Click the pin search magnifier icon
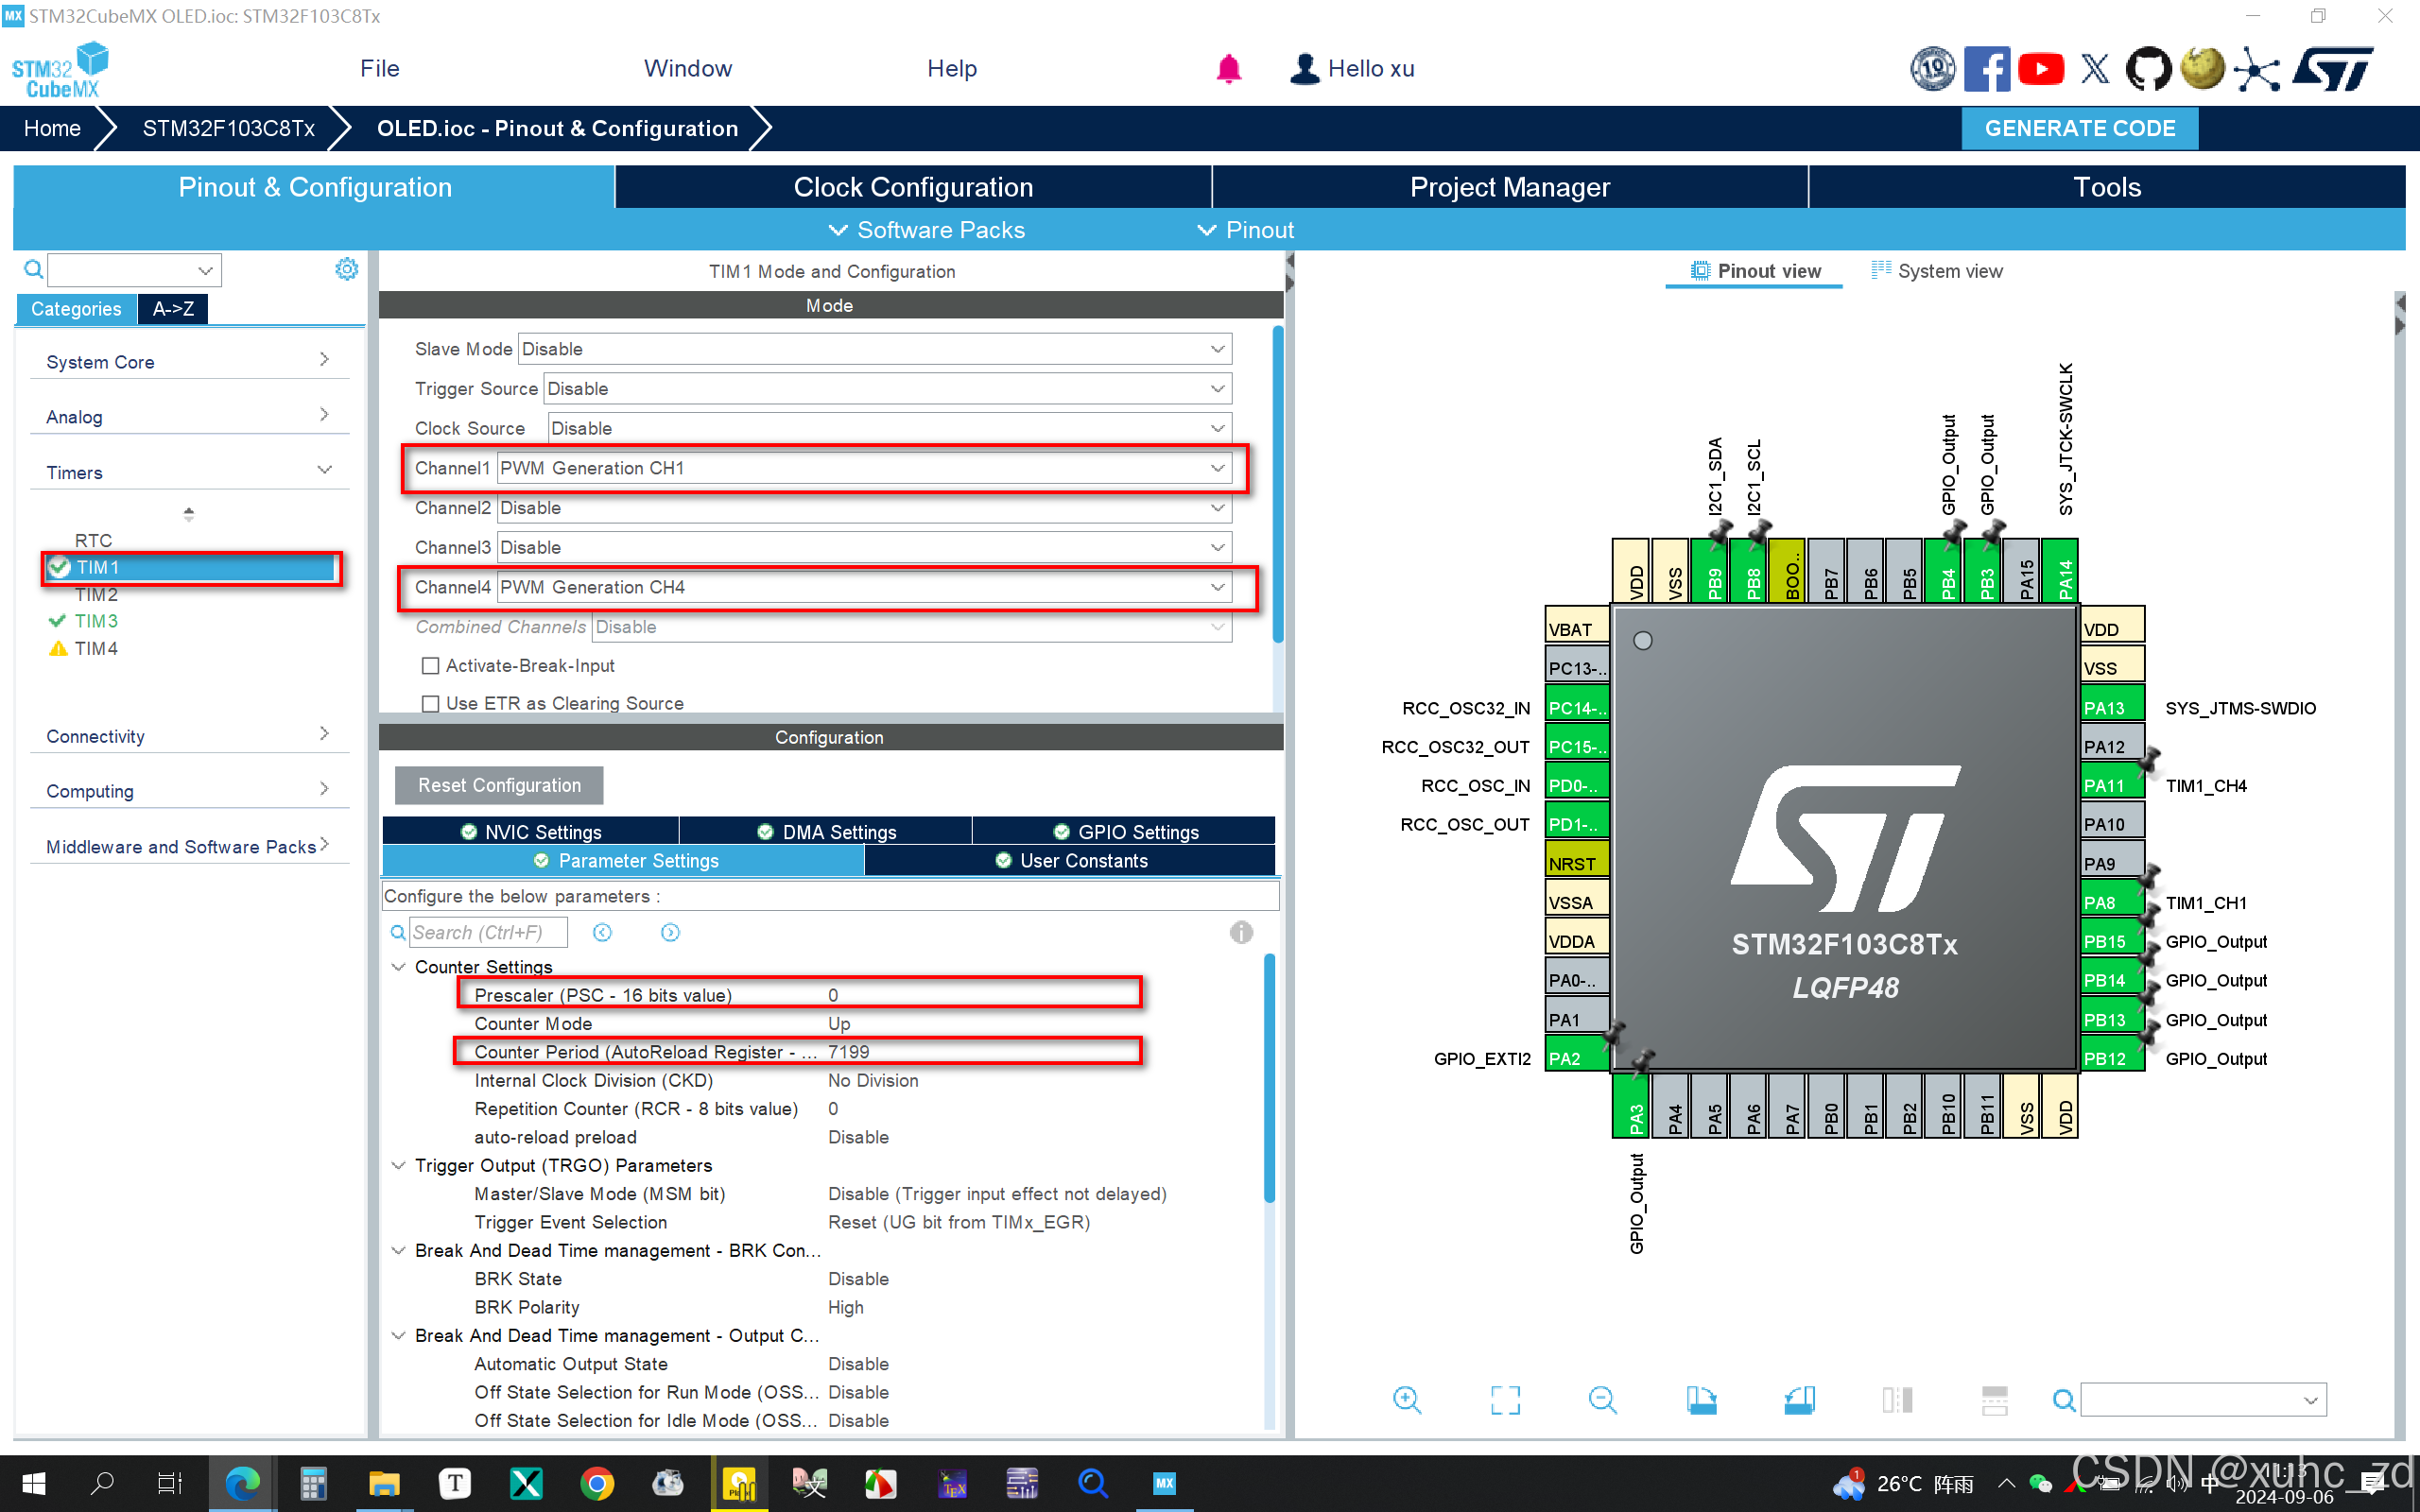The width and height of the screenshot is (2420, 1512). (2063, 1400)
